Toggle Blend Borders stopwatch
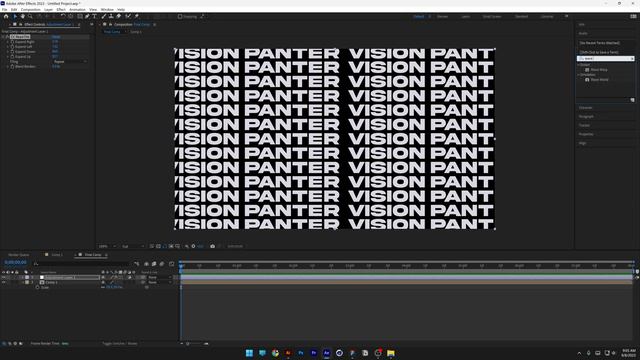This screenshot has width=640, height=360. [12, 67]
